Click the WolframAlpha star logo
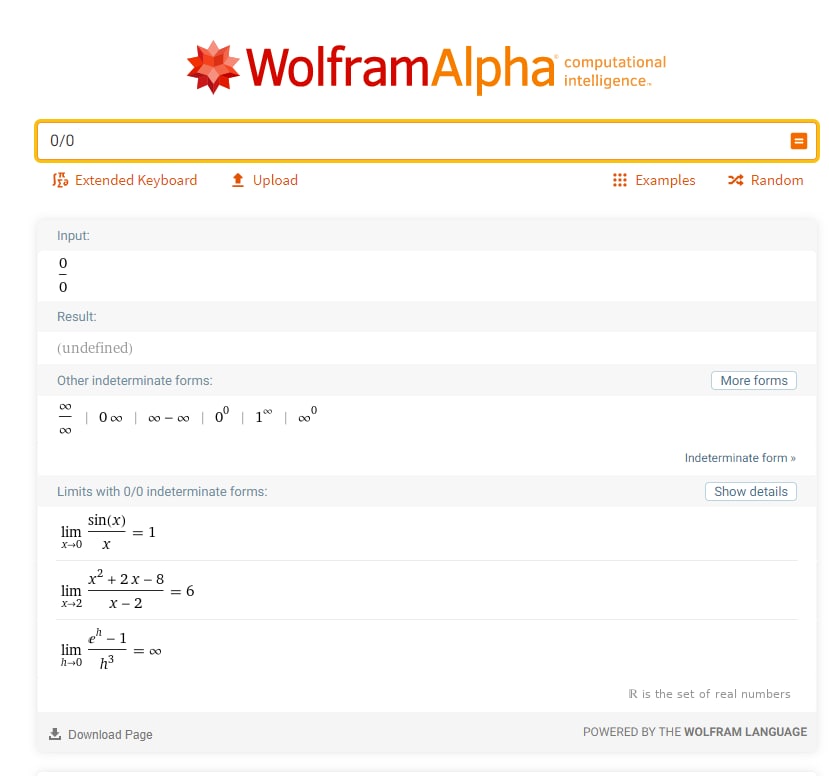 point(213,67)
